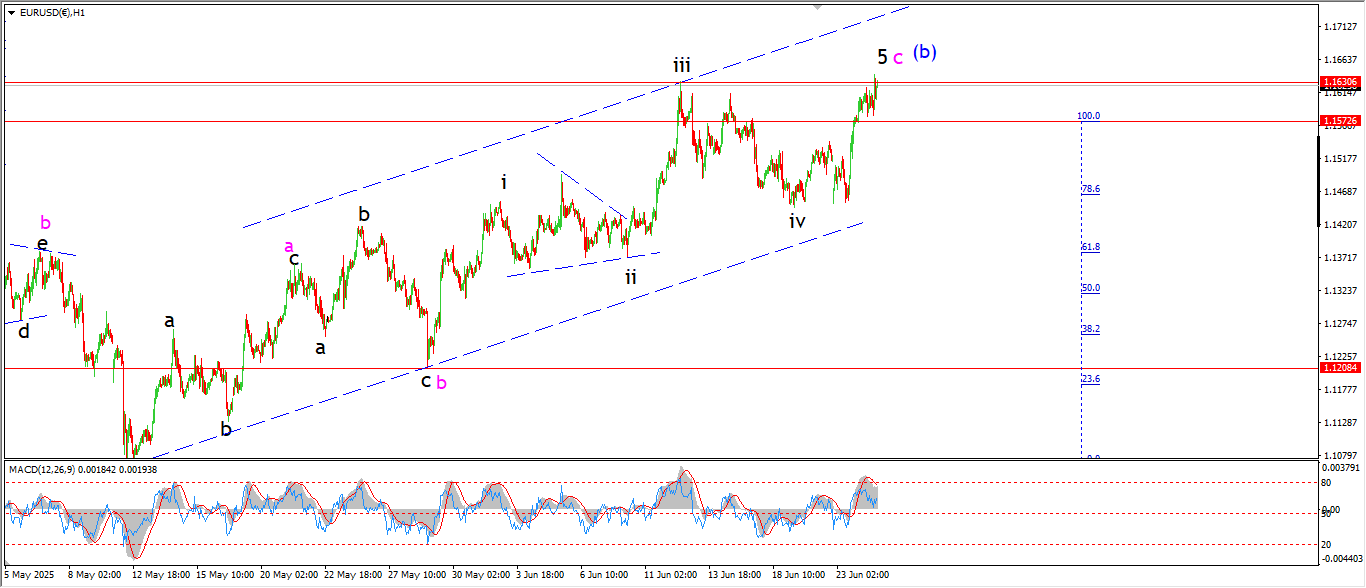
Task: Select the wave label ii
Action: coord(631,276)
